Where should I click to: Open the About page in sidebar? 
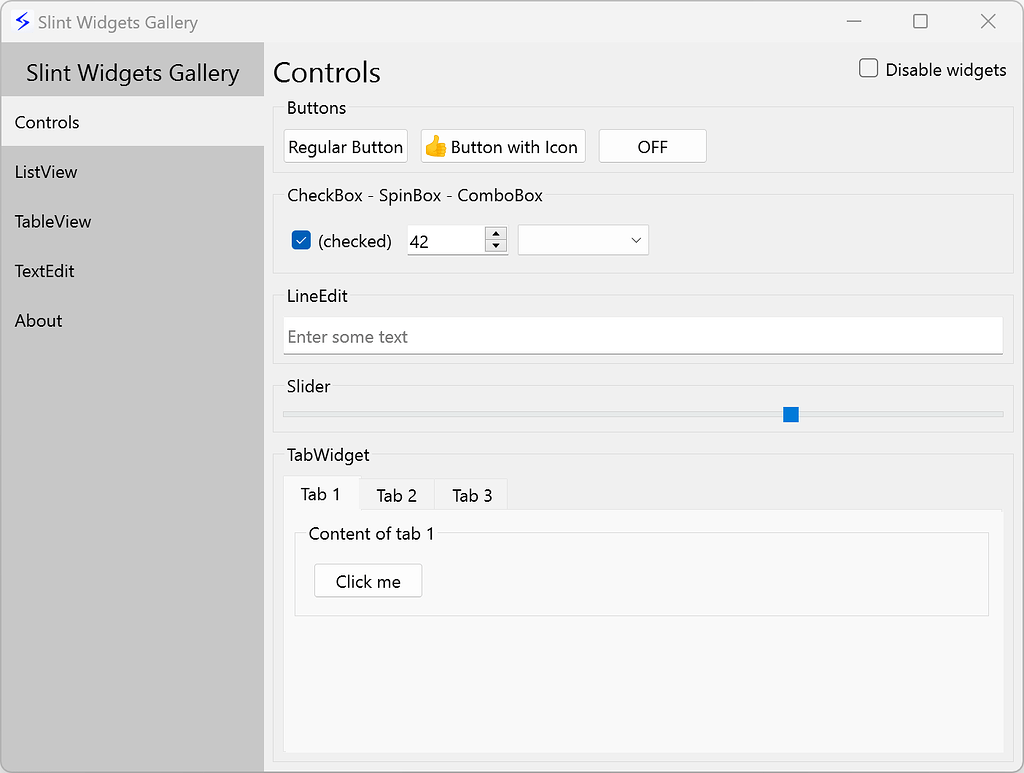[39, 320]
